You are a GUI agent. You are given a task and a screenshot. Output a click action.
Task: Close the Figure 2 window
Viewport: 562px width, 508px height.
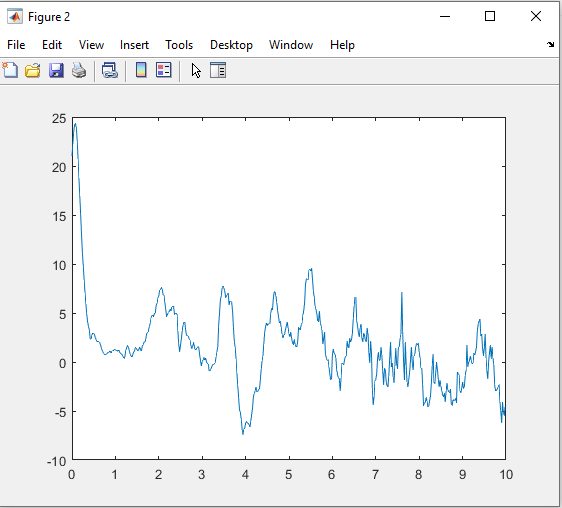tap(536, 16)
